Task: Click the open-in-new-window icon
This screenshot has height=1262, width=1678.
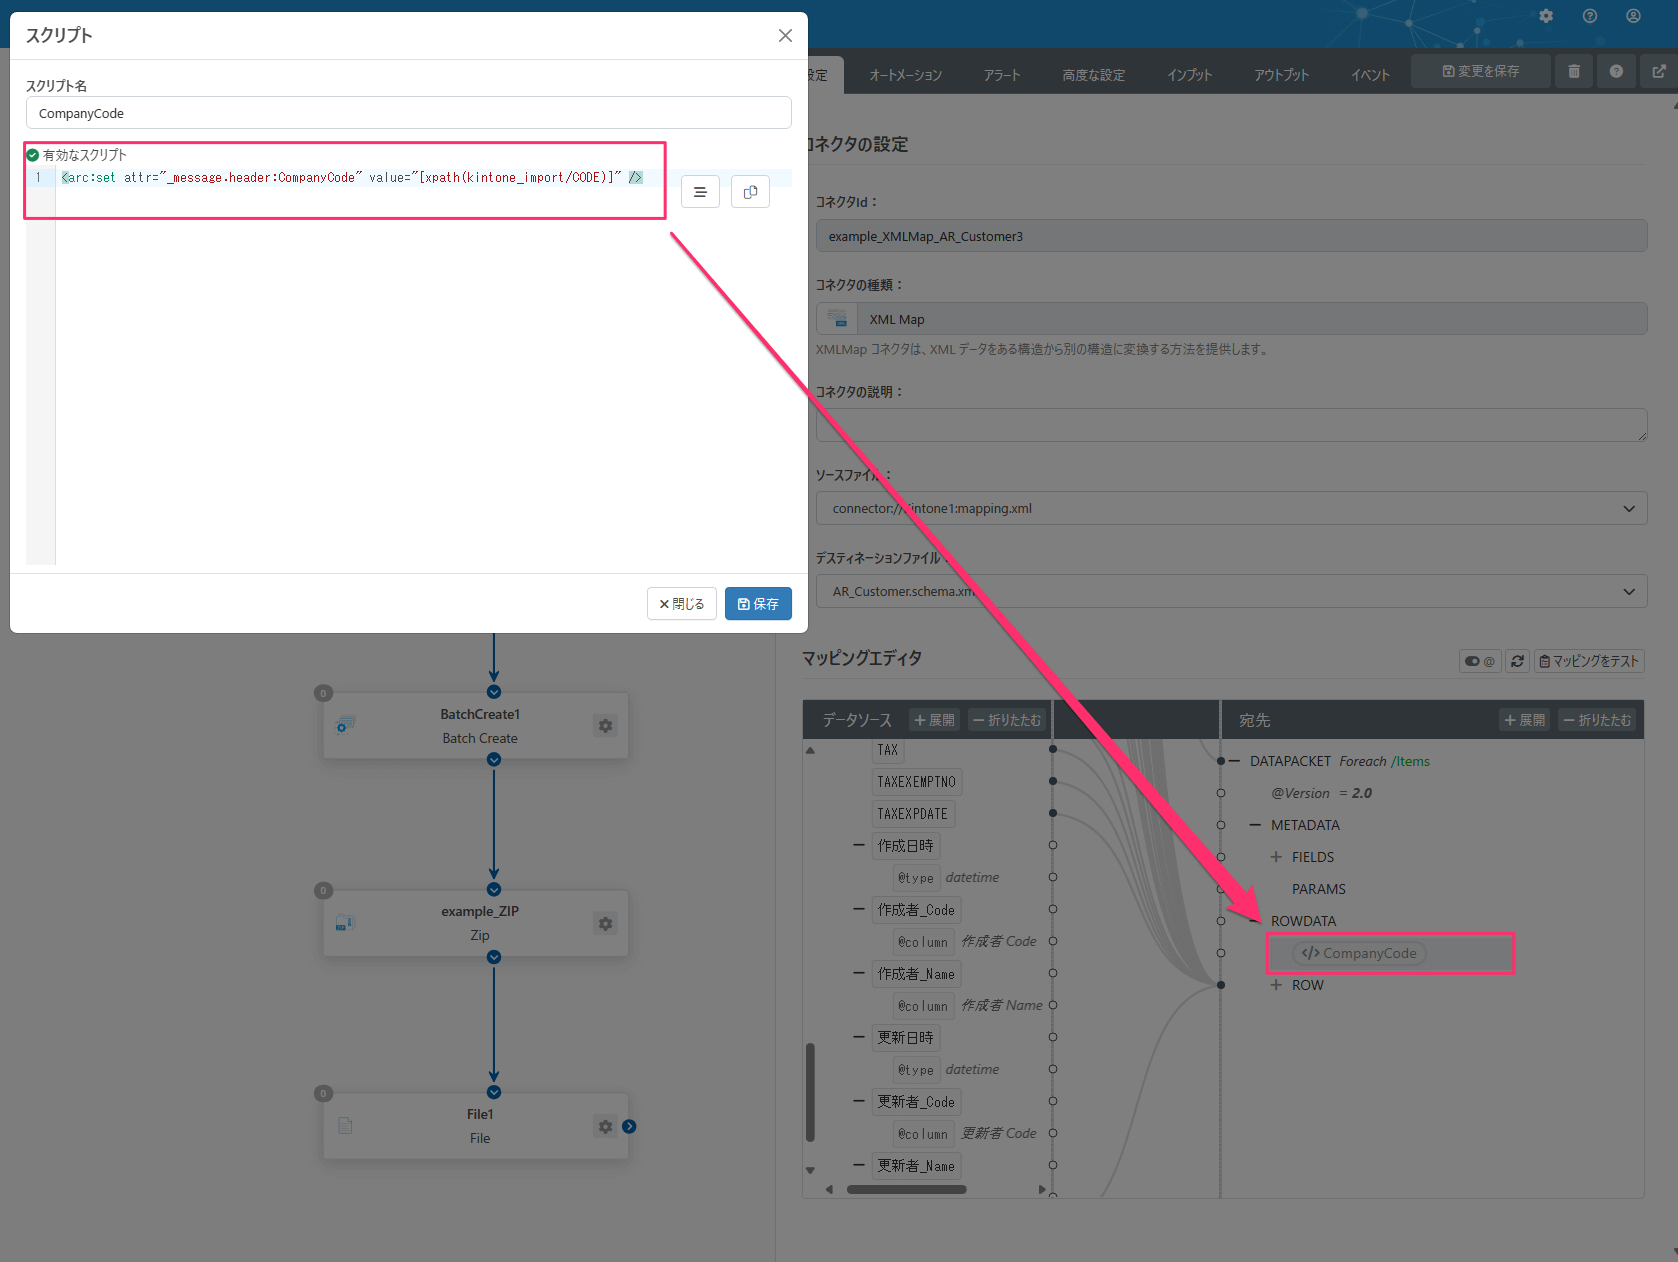Action: click(1659, 71)
